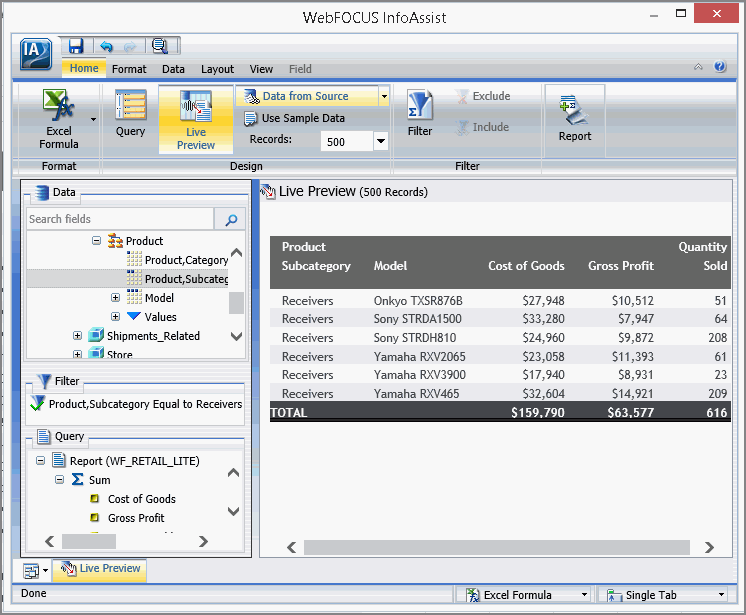Viewport: 746px width, 615px height.
Task: Save the report with floppy disk icon
Action: pyautogui.click(x=76, y=46)
